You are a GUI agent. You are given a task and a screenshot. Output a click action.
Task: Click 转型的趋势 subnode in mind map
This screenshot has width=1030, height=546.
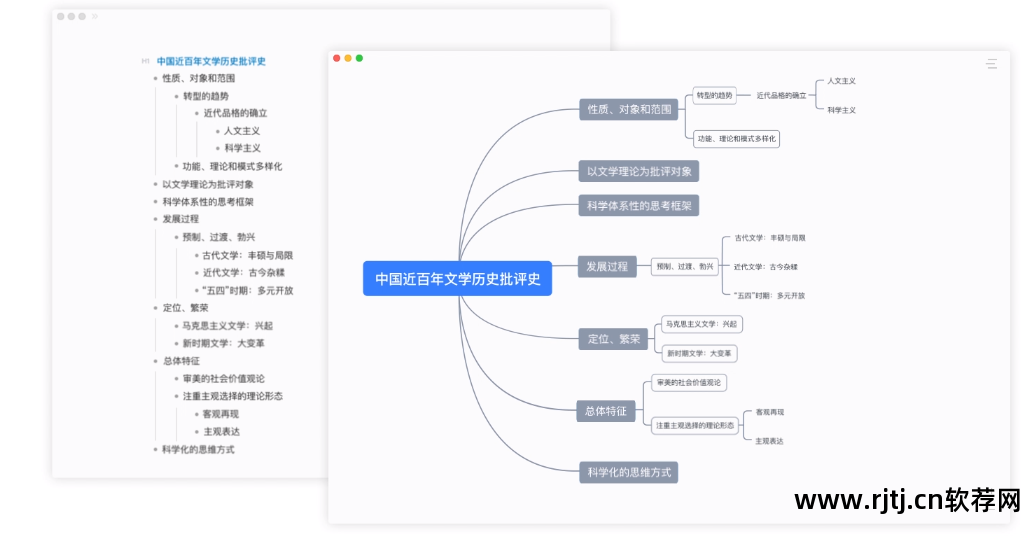click(x=714, y=96)
